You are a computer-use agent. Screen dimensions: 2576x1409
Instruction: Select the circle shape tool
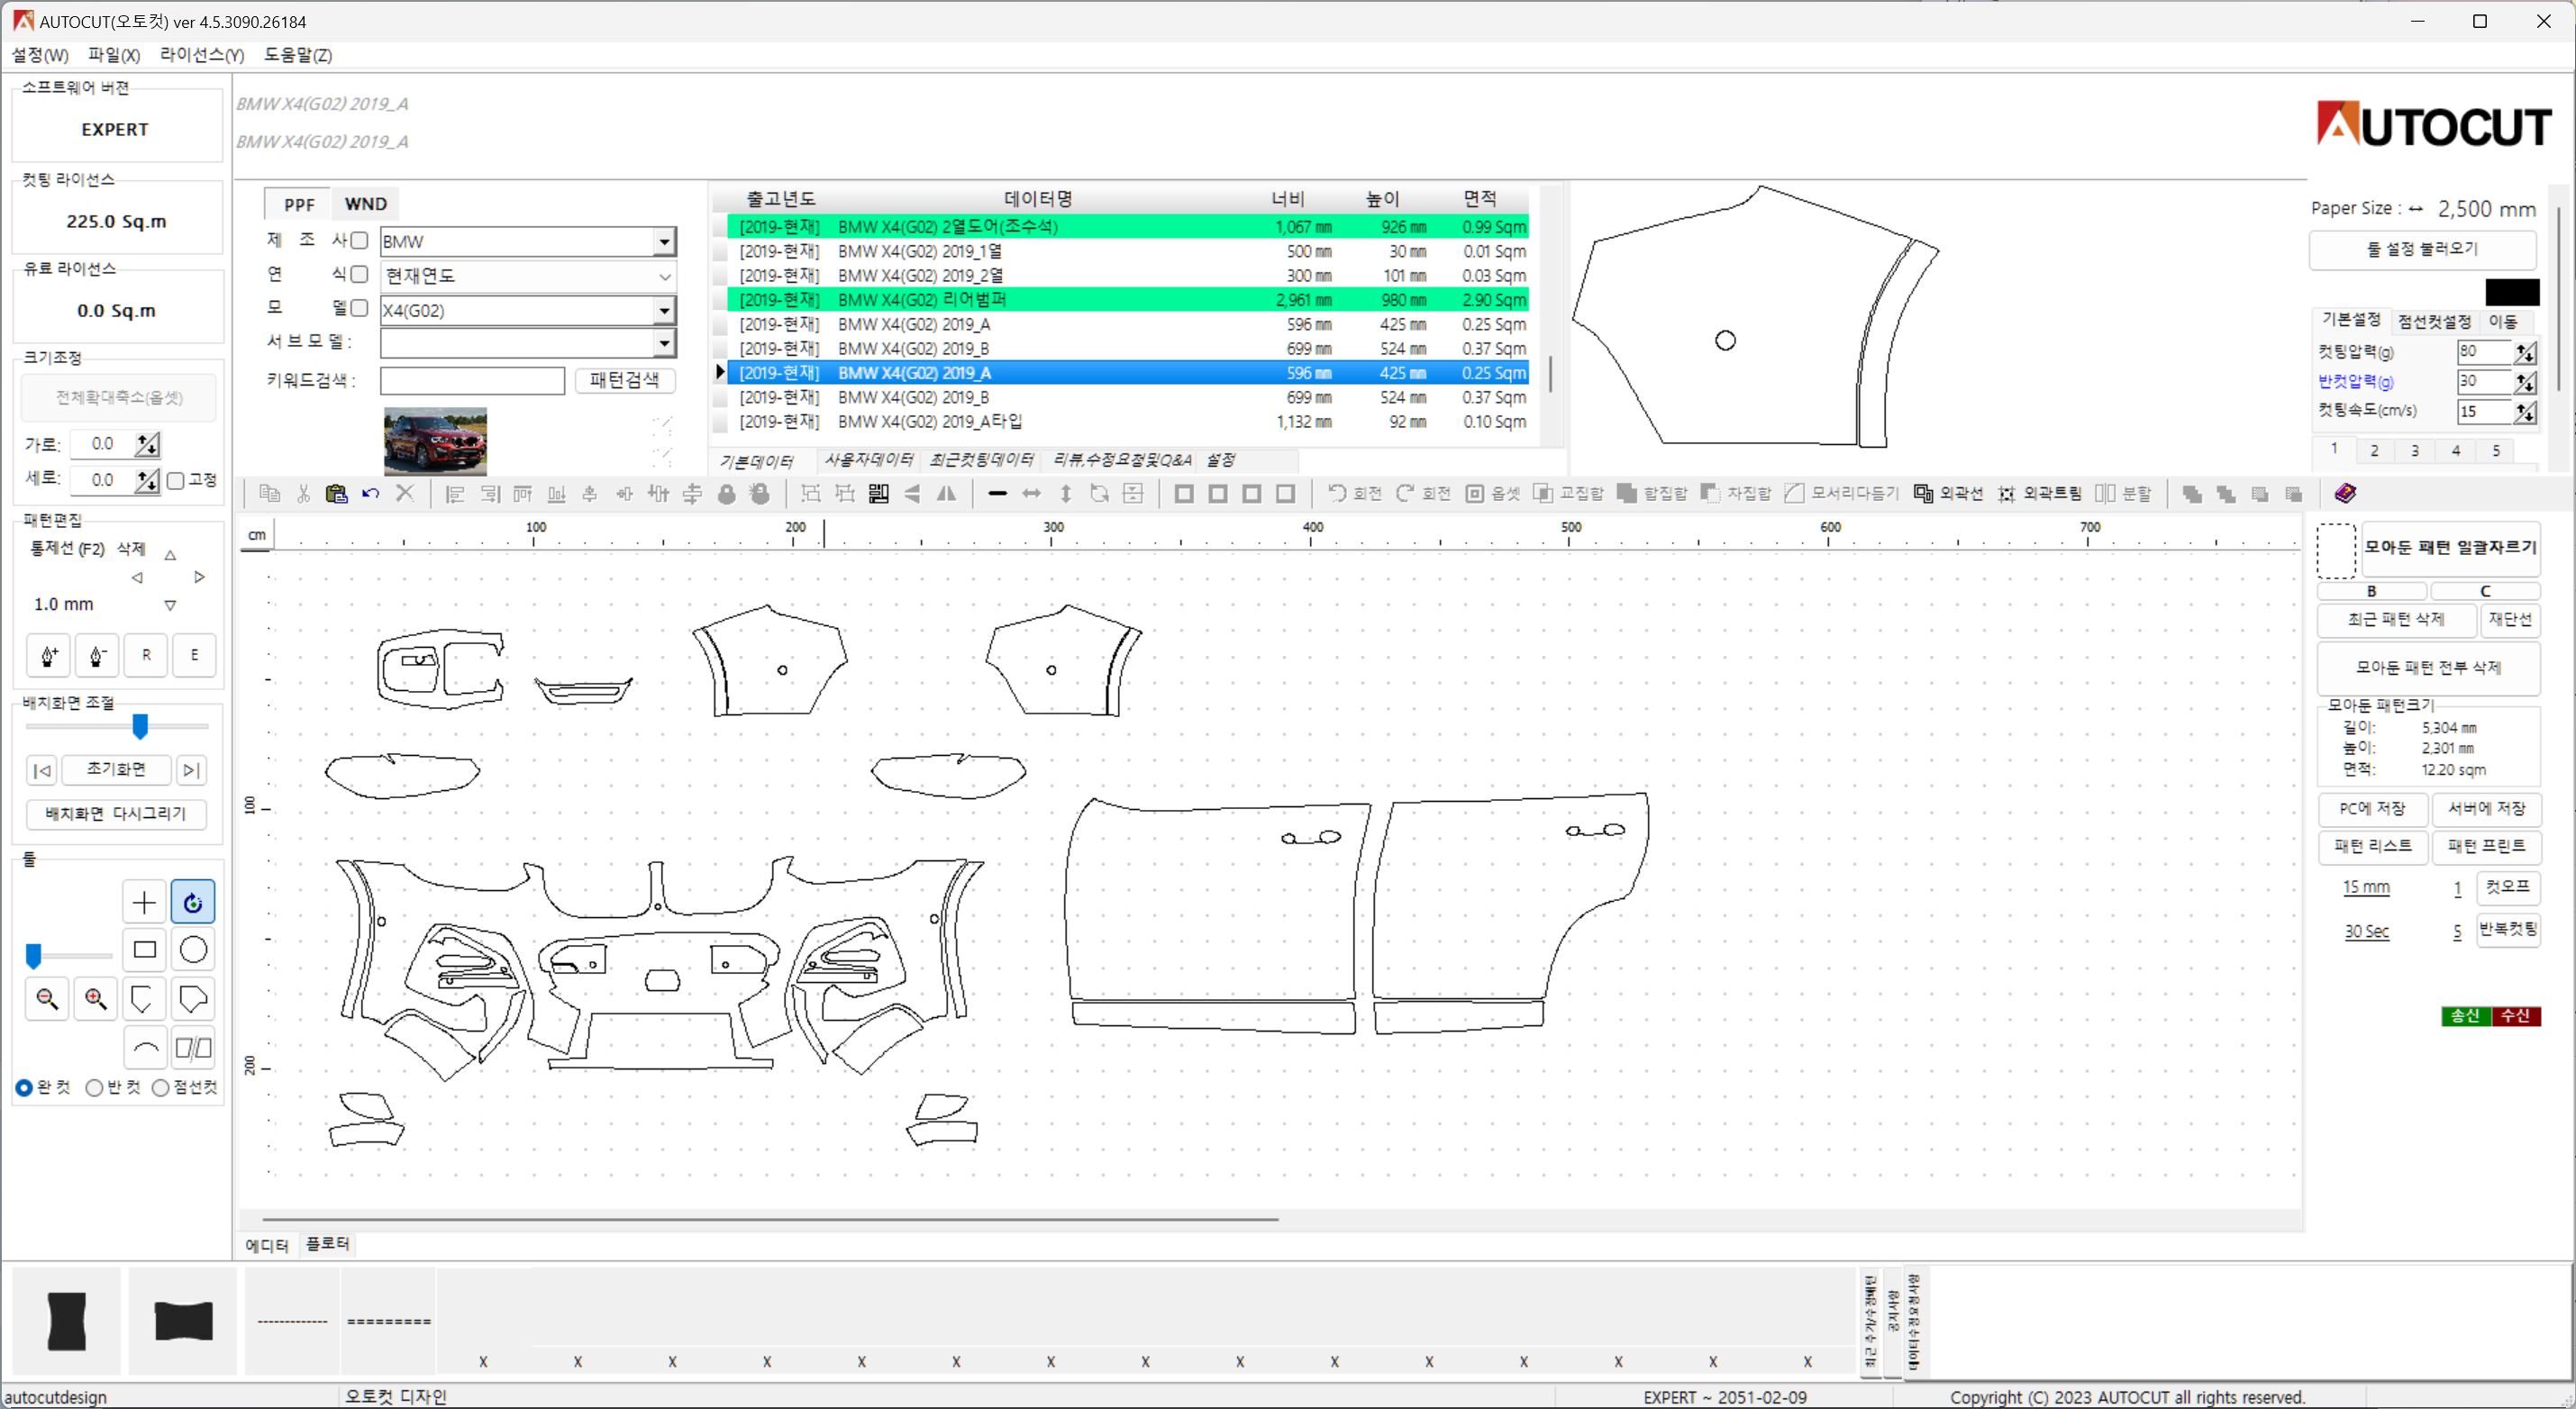pyautogui.click(x=193, y=950)
